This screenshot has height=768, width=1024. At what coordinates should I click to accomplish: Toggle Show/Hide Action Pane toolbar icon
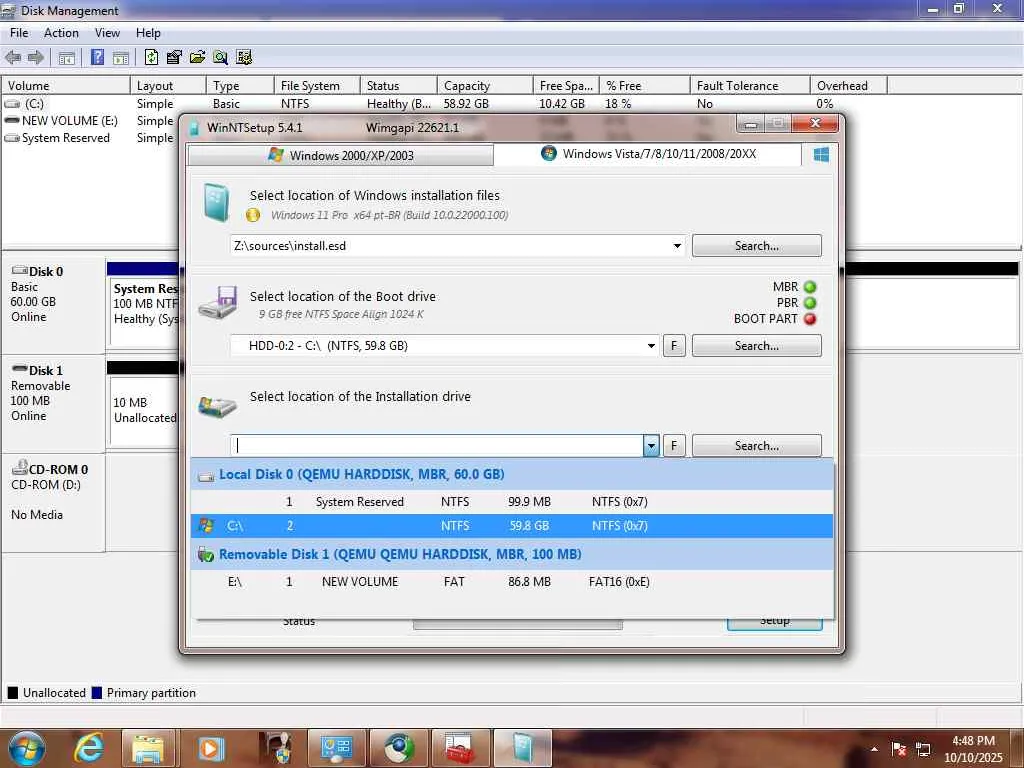(x=121, y=58)
